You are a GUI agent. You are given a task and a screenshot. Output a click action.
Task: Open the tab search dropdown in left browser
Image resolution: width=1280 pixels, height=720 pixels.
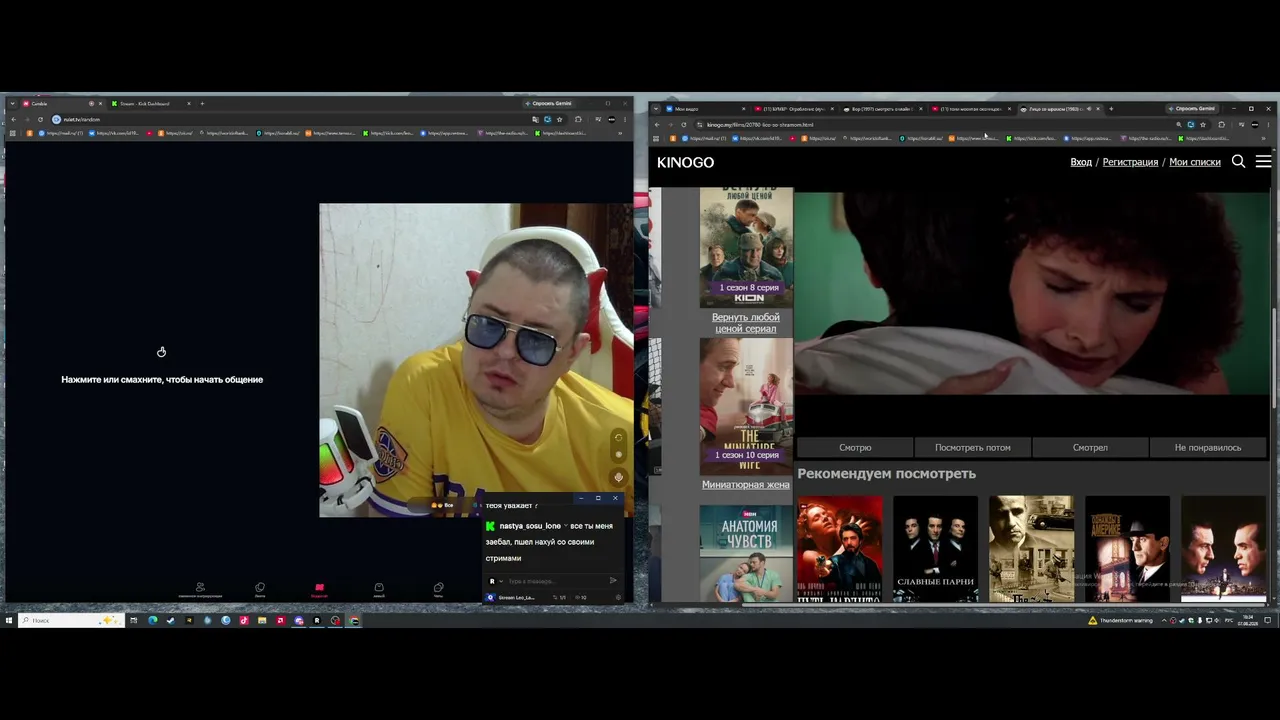click(12, 103)
